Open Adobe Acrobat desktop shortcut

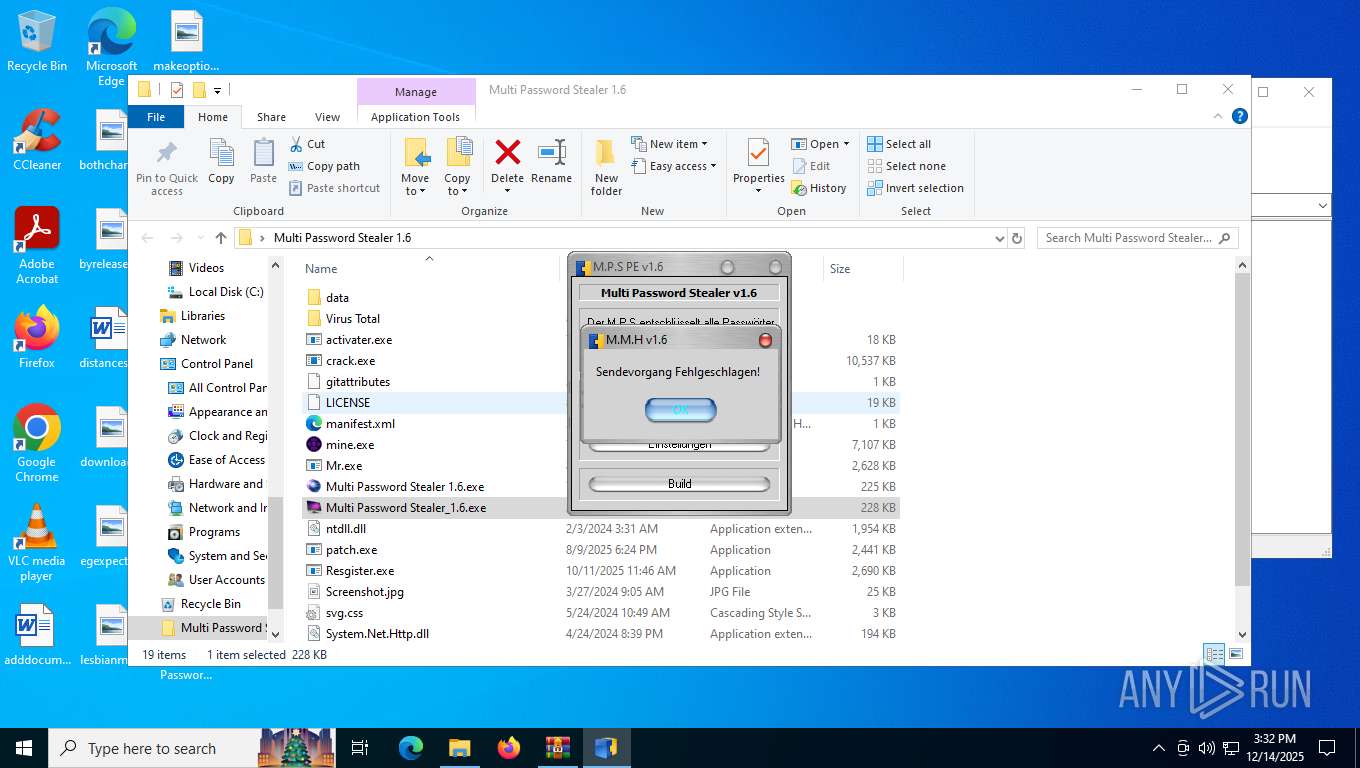coord(37,246)
